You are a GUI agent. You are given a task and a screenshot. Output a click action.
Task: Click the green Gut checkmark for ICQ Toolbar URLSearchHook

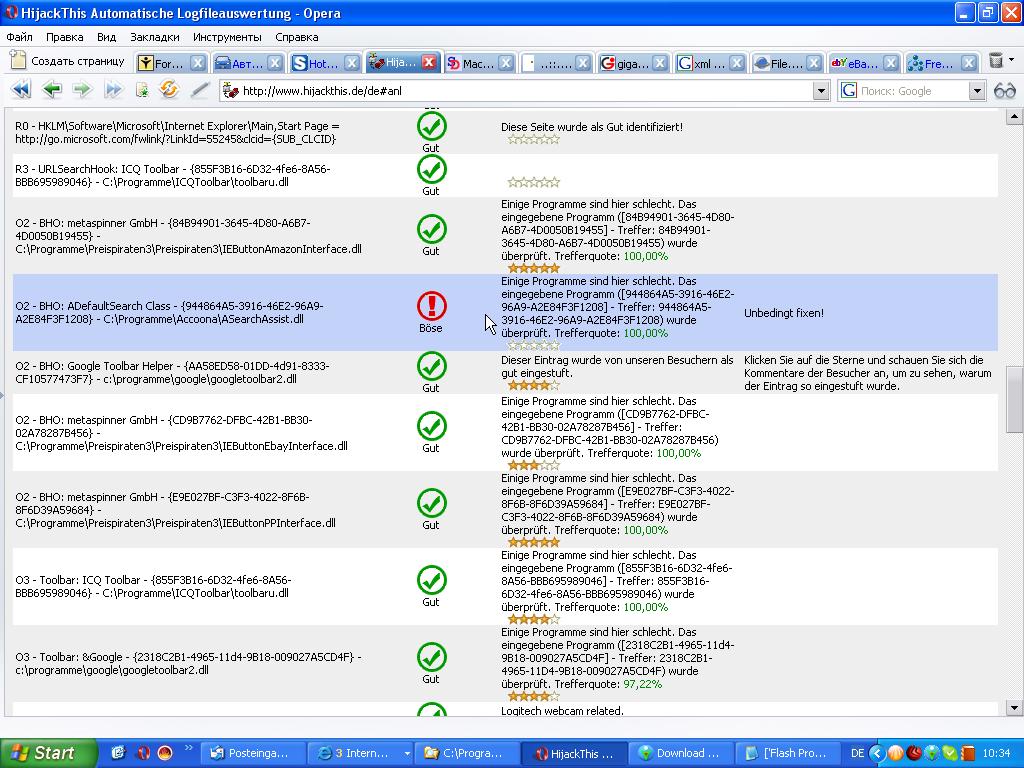(x=431, y=169)
